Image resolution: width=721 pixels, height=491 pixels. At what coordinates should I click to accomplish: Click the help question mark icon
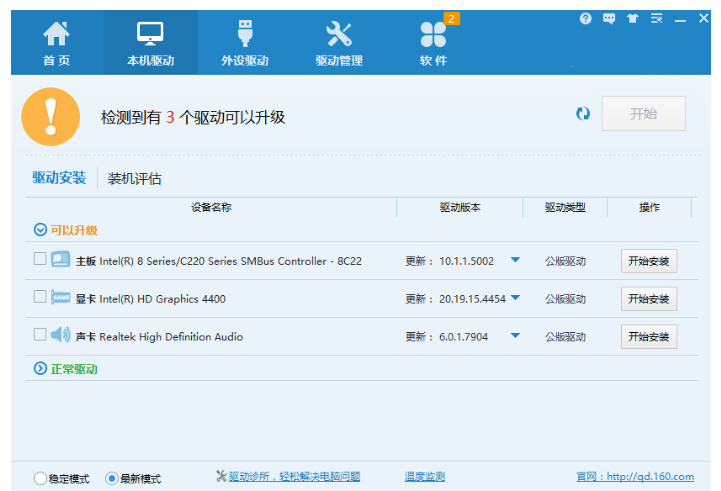tap(585, 19)
